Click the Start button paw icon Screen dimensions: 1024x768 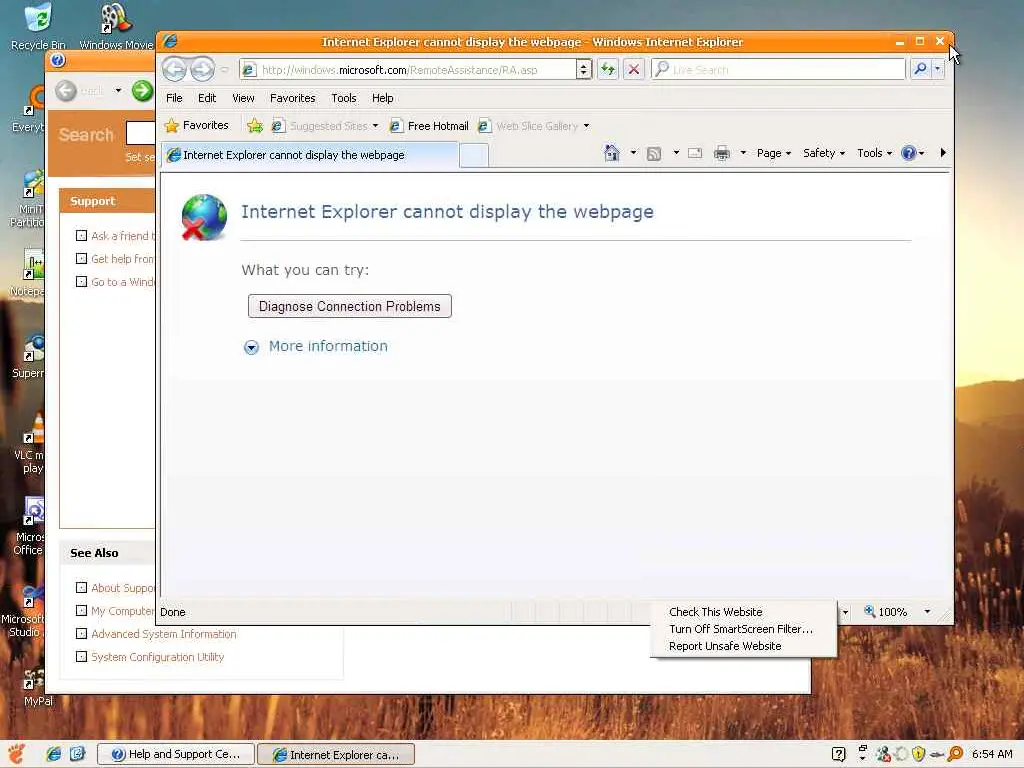click(x=16, y=754)
